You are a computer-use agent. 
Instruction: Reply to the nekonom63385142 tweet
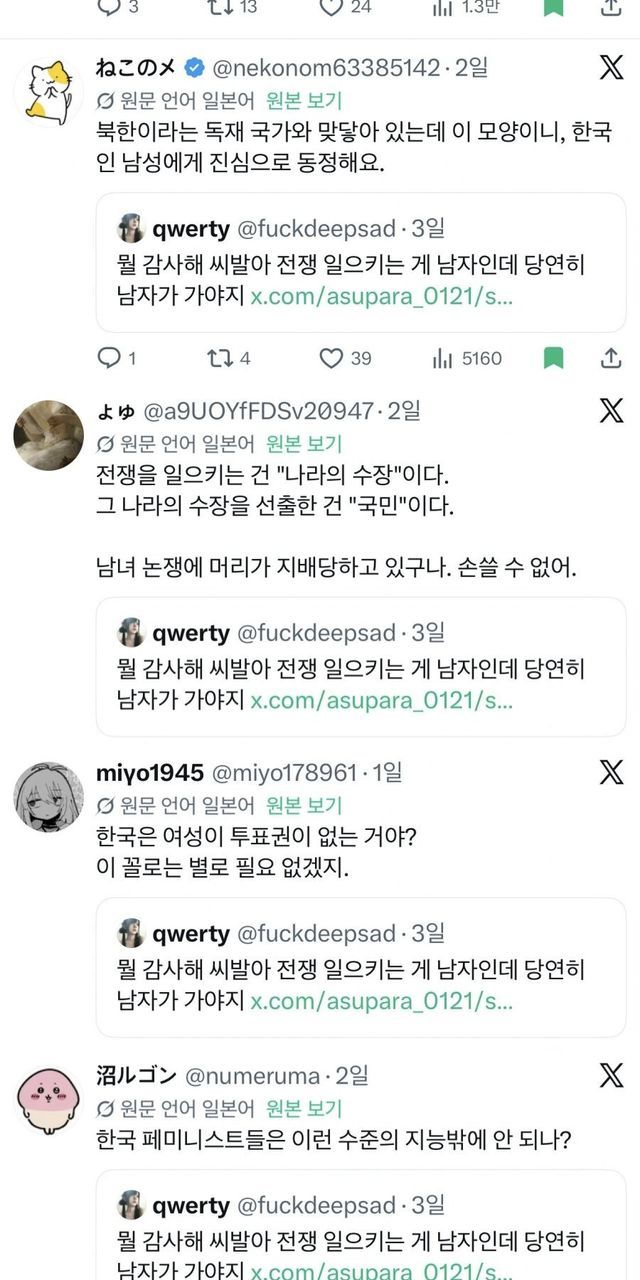(109, 358)
